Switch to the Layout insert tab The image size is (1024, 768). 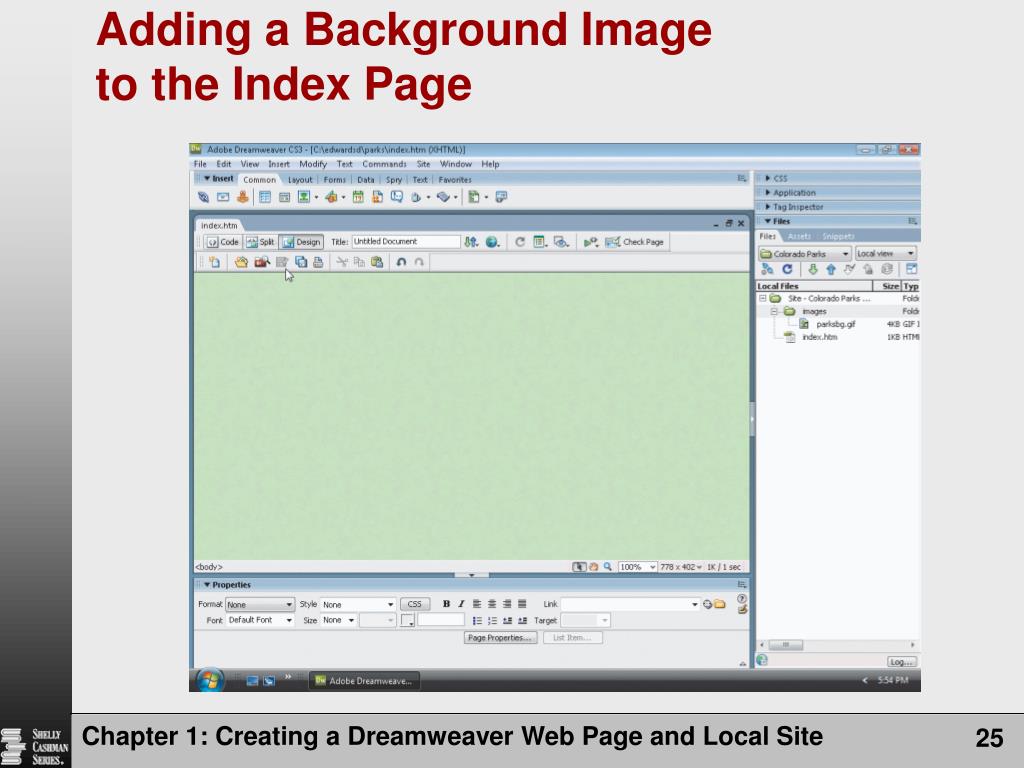click(x=300, y=180)
